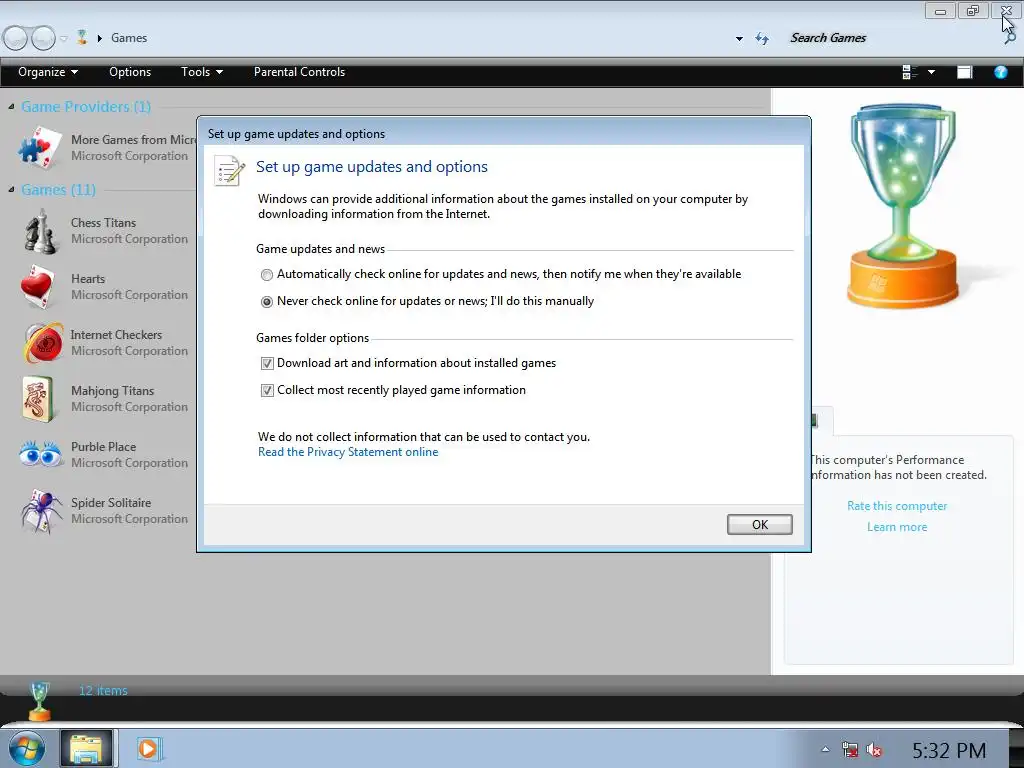Viewport: 1024px width, 768px height.
Task: Click the network status tray icon
Action: point(850,750)
